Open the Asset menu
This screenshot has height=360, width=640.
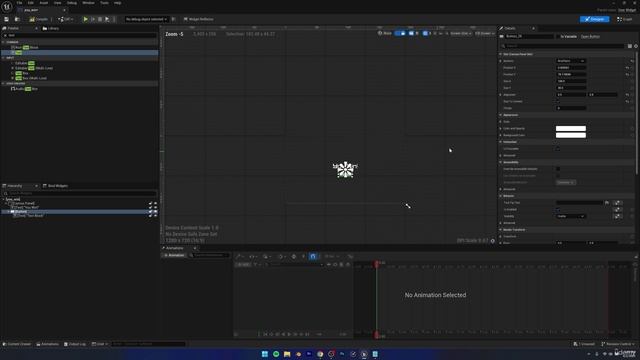[44, 3]
